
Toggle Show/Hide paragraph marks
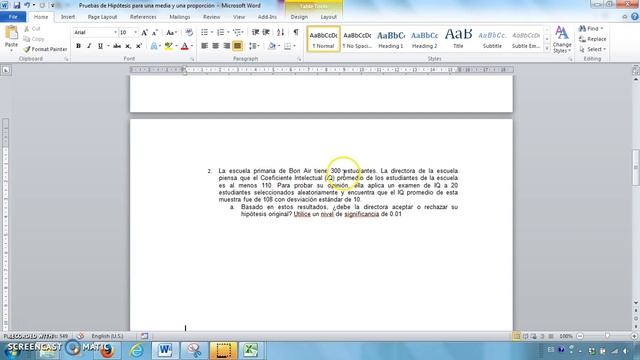pyautogui.click(x=296, y=32)
